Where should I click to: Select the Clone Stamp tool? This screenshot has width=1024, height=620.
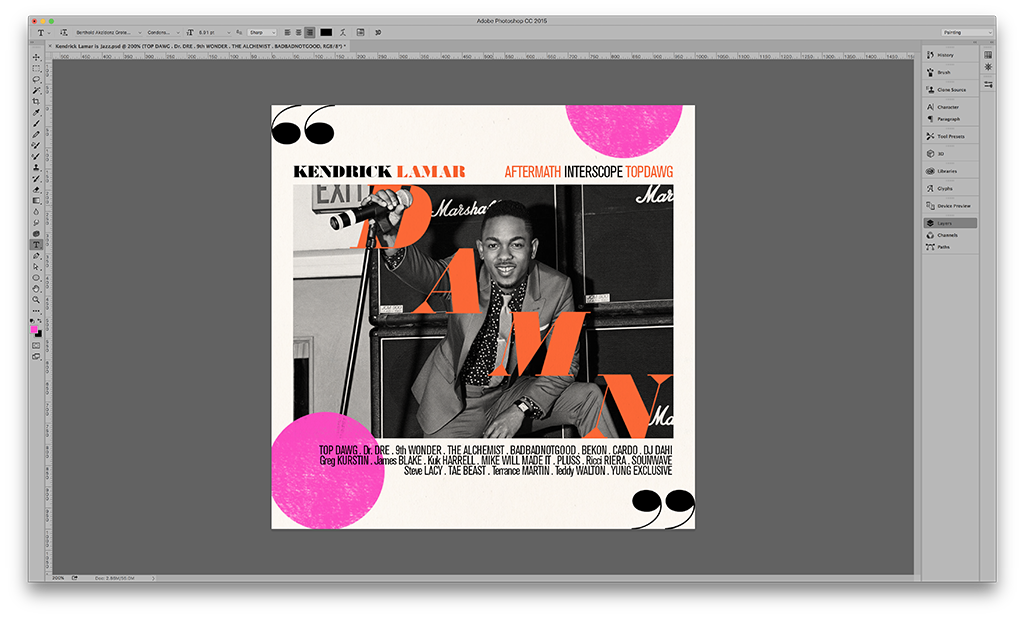coord(37,167)
